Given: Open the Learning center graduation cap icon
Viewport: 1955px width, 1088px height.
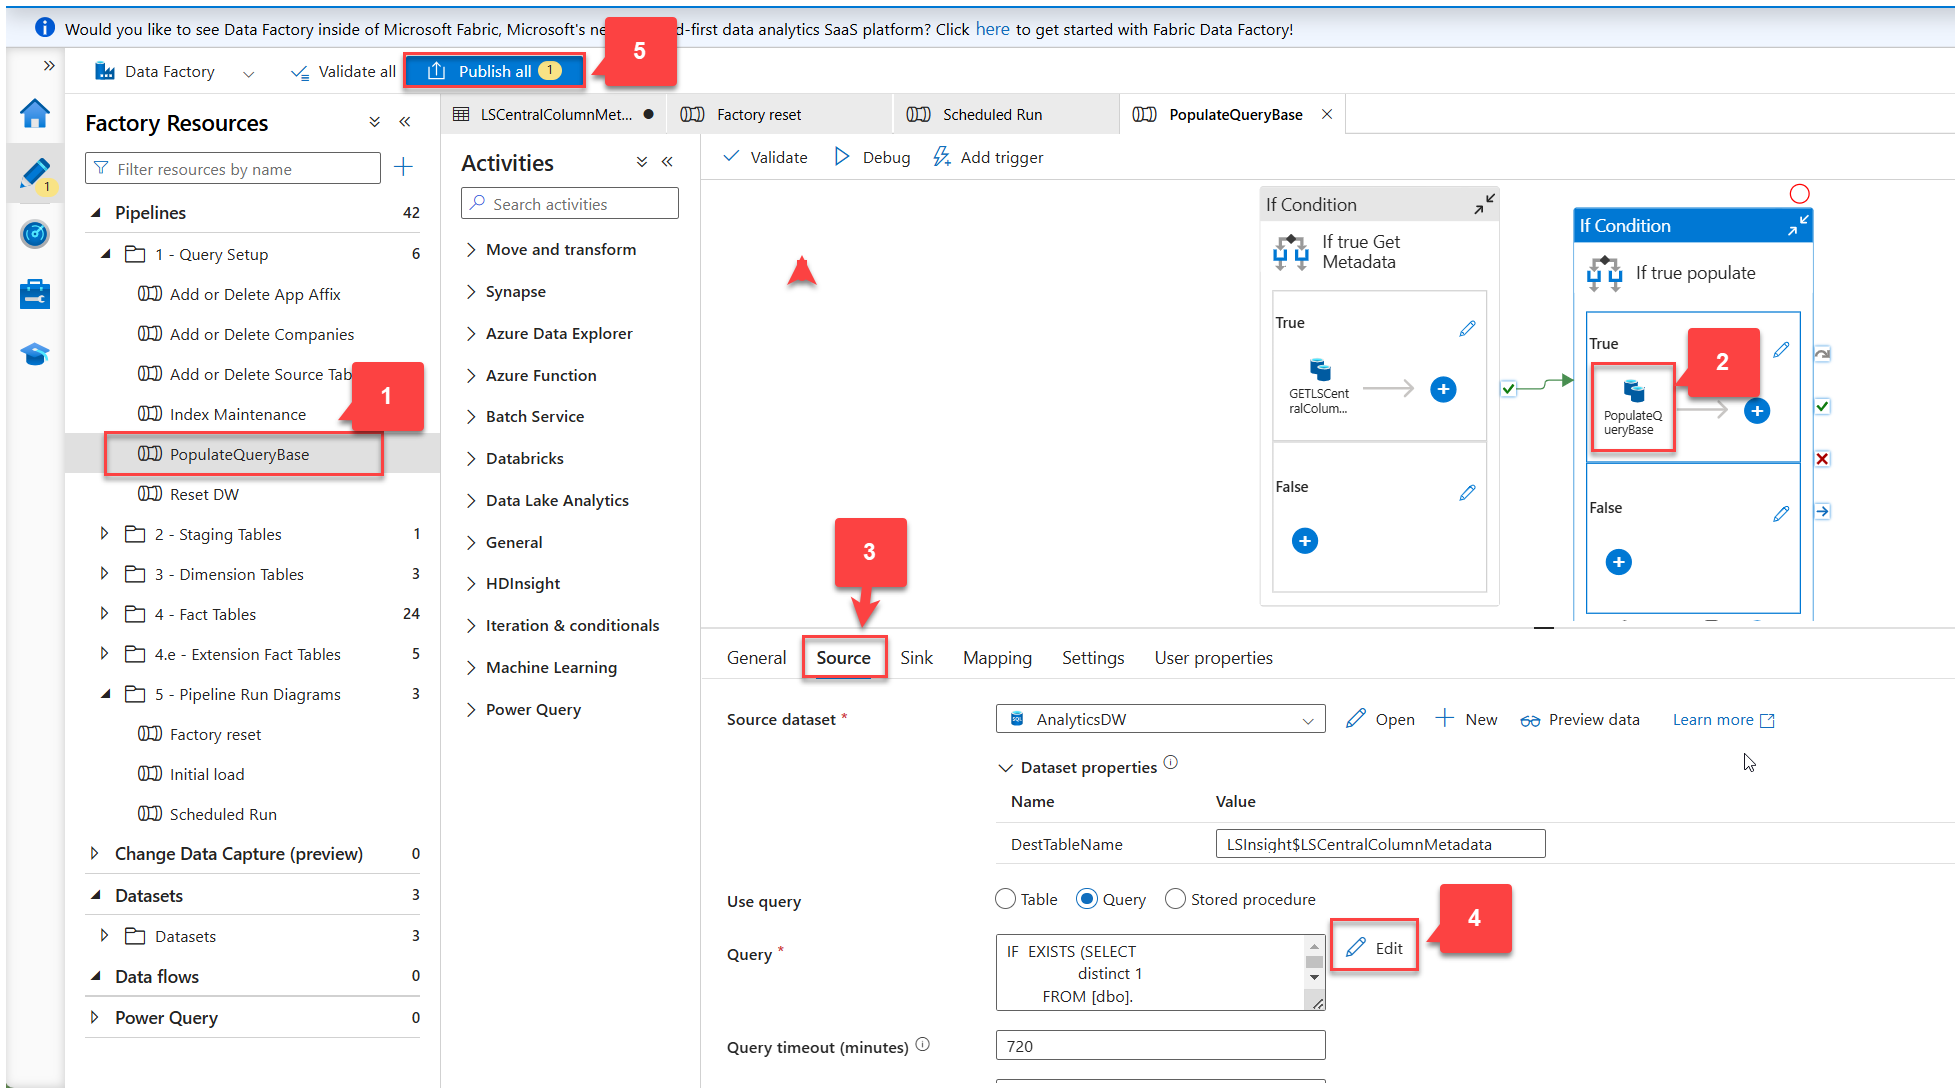Looking at the screenshot, I should click(35, 354).
